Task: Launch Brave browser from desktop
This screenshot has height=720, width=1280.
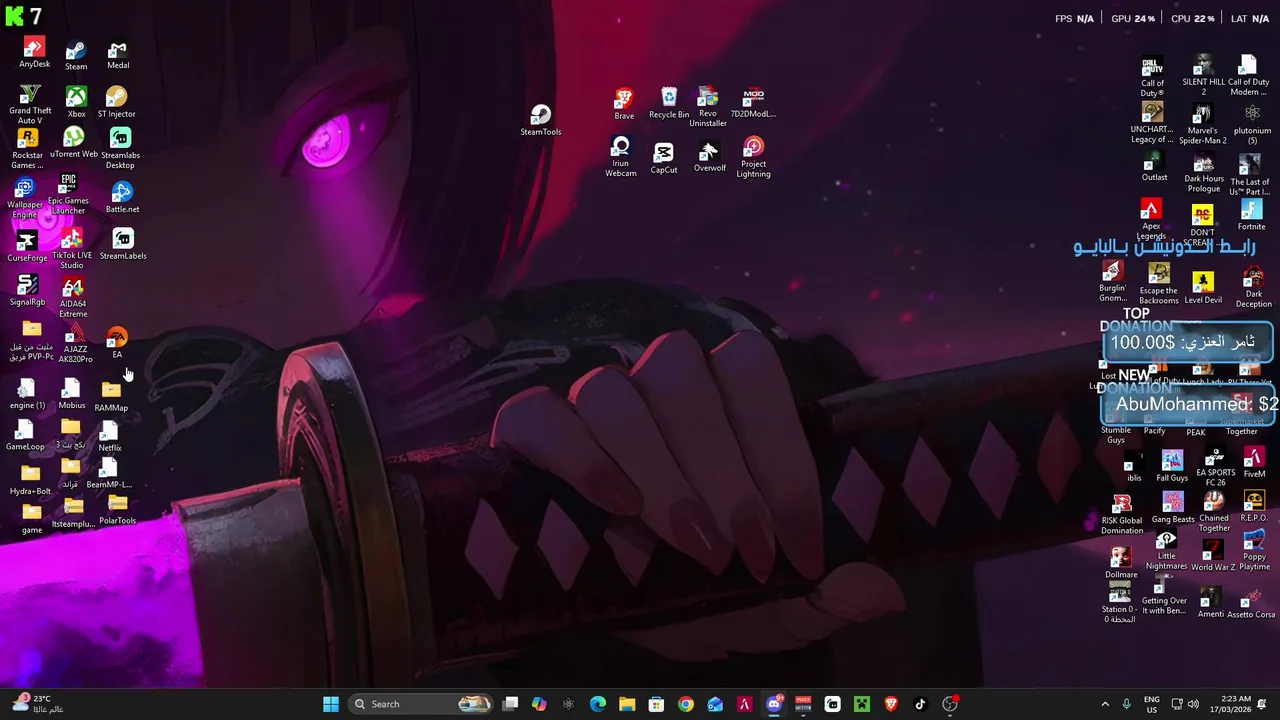Action: click(x=624, y=104)
